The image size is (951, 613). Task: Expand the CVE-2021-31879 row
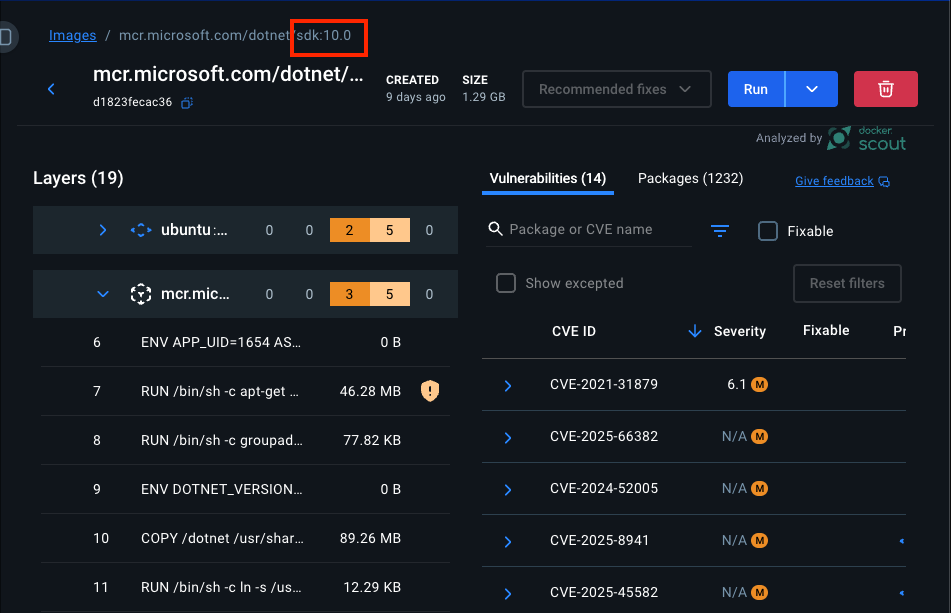pos(508,385)
